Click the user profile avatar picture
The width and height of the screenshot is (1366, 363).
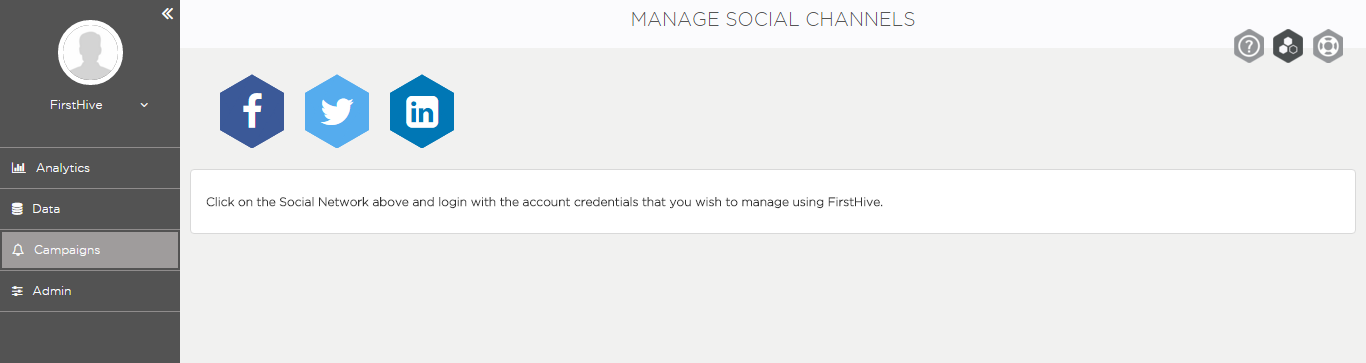pyautogui.click(x=90, y=53)
